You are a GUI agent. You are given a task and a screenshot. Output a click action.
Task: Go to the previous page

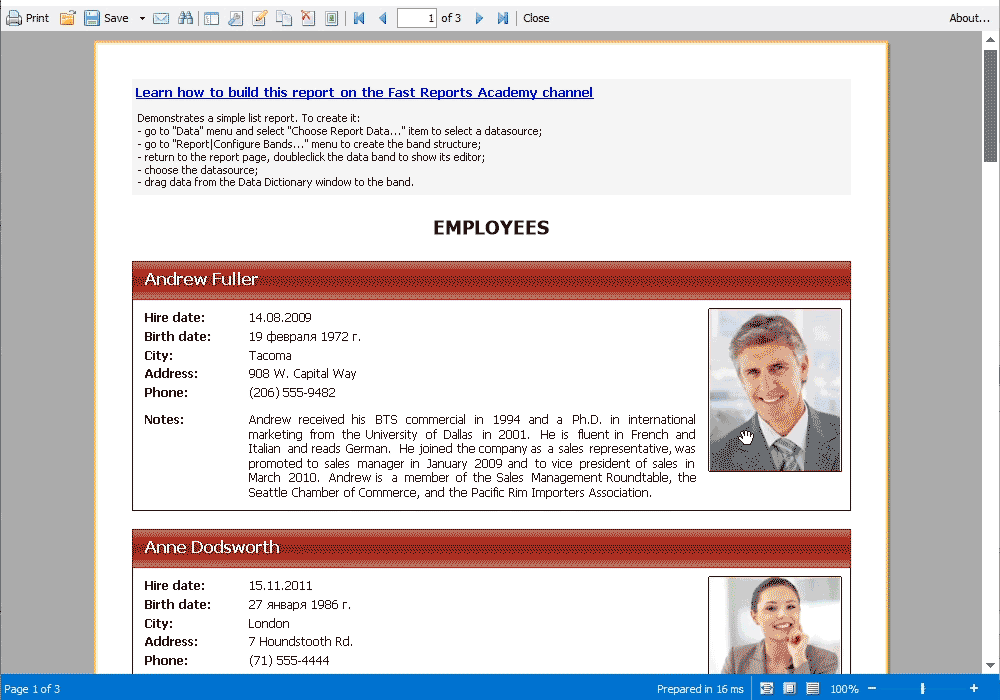pyautogui.click(x=383, y=18)
